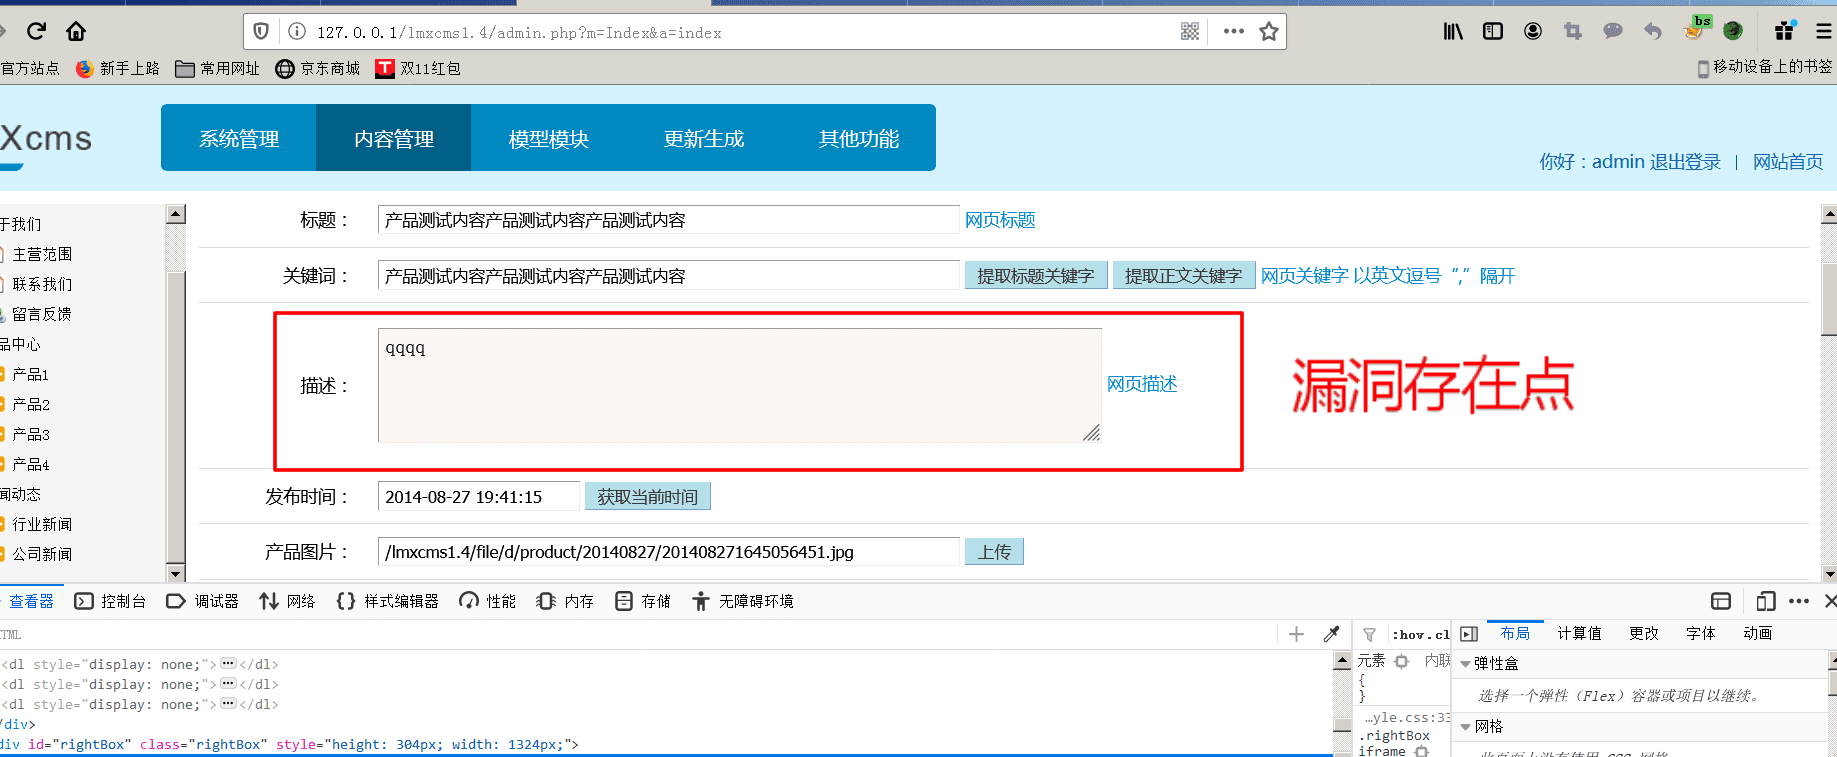Open the Firefox hamburger menu
The height and width of the screenshot is (757, 1837).
point(1825,32)
